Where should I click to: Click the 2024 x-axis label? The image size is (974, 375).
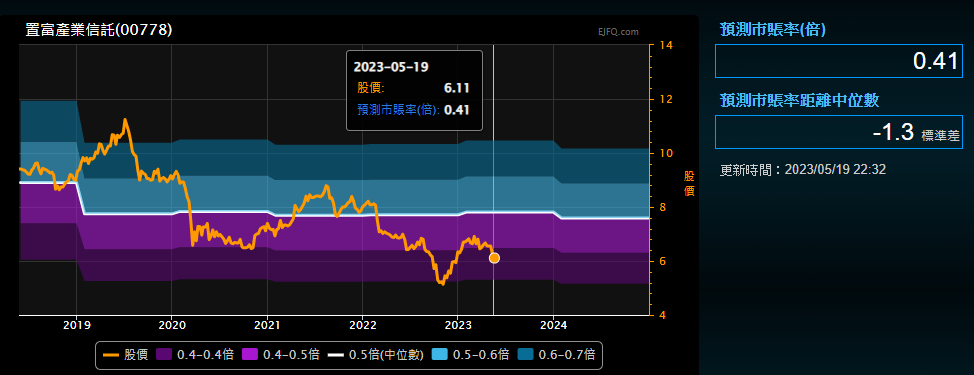pos(553,324)
